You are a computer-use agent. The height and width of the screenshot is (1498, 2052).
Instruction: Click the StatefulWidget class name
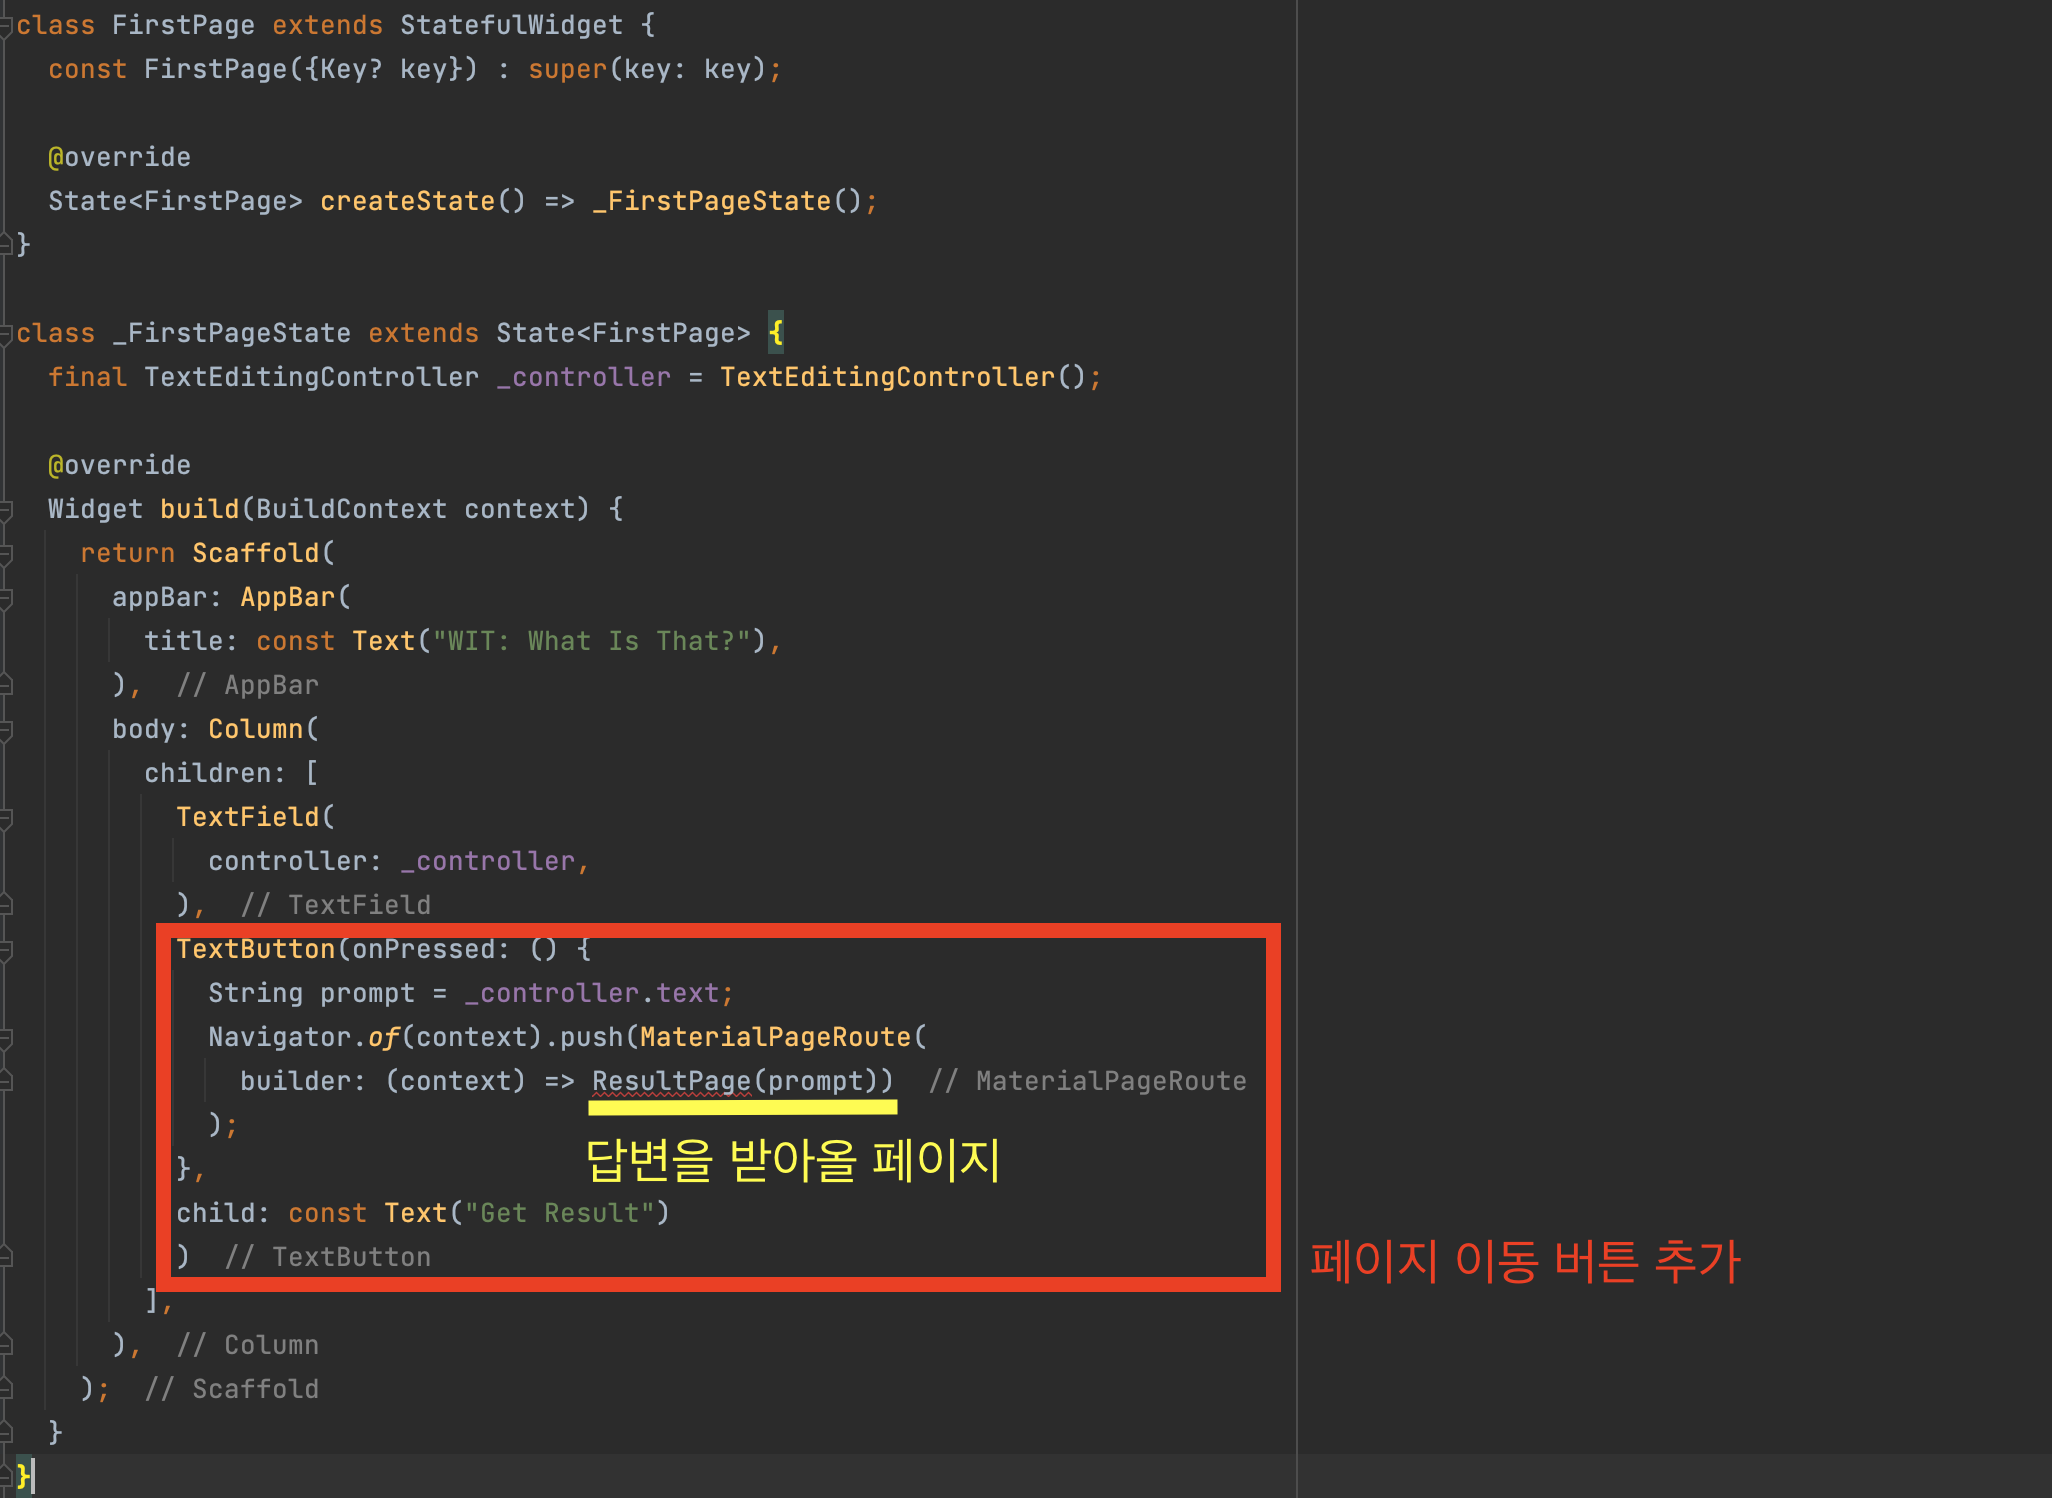(511, 25)
